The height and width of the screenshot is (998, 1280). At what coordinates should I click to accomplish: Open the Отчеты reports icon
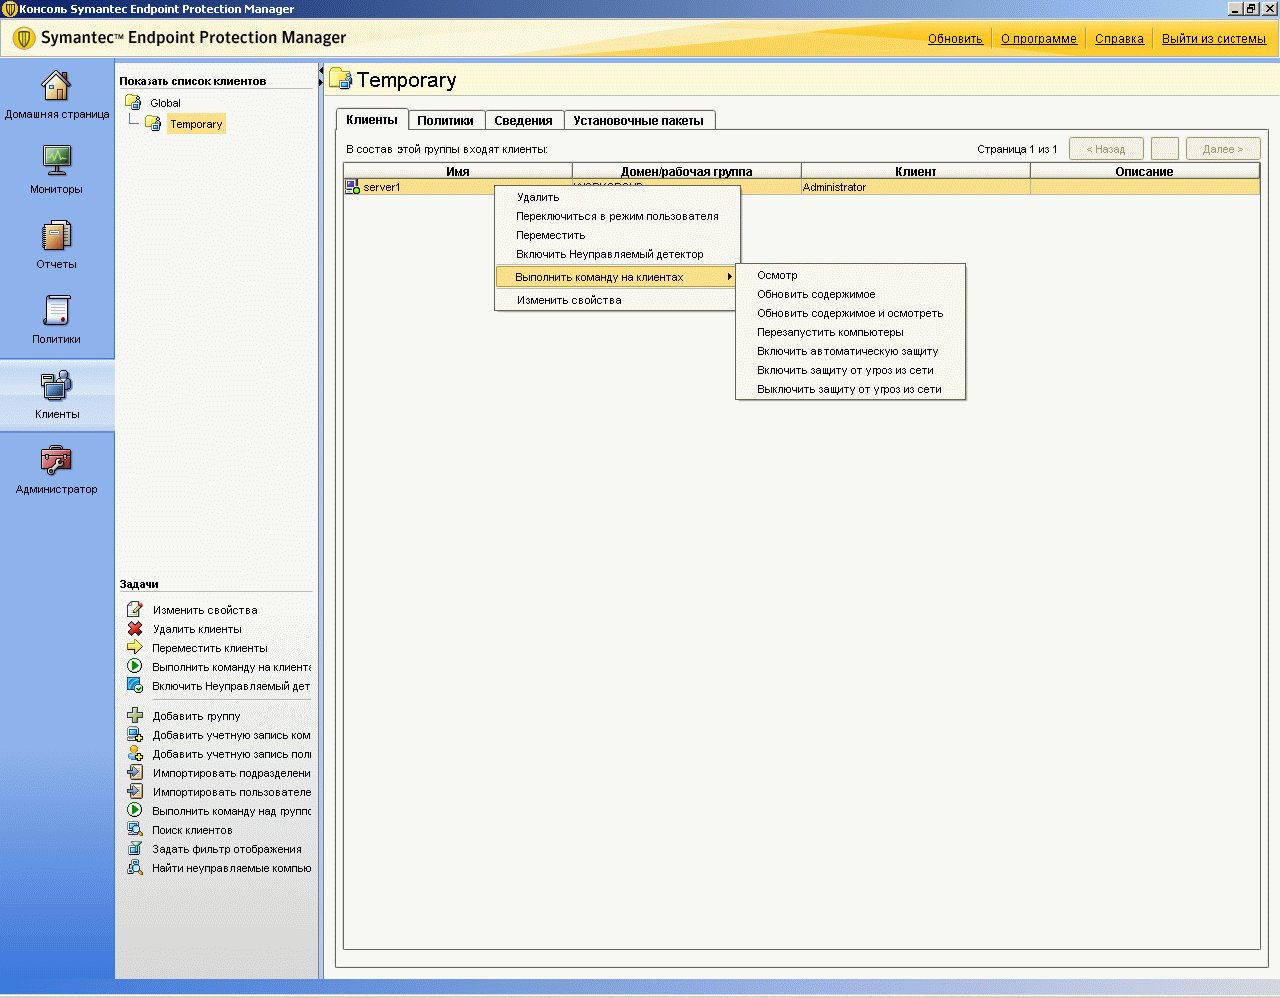[56, 236]
